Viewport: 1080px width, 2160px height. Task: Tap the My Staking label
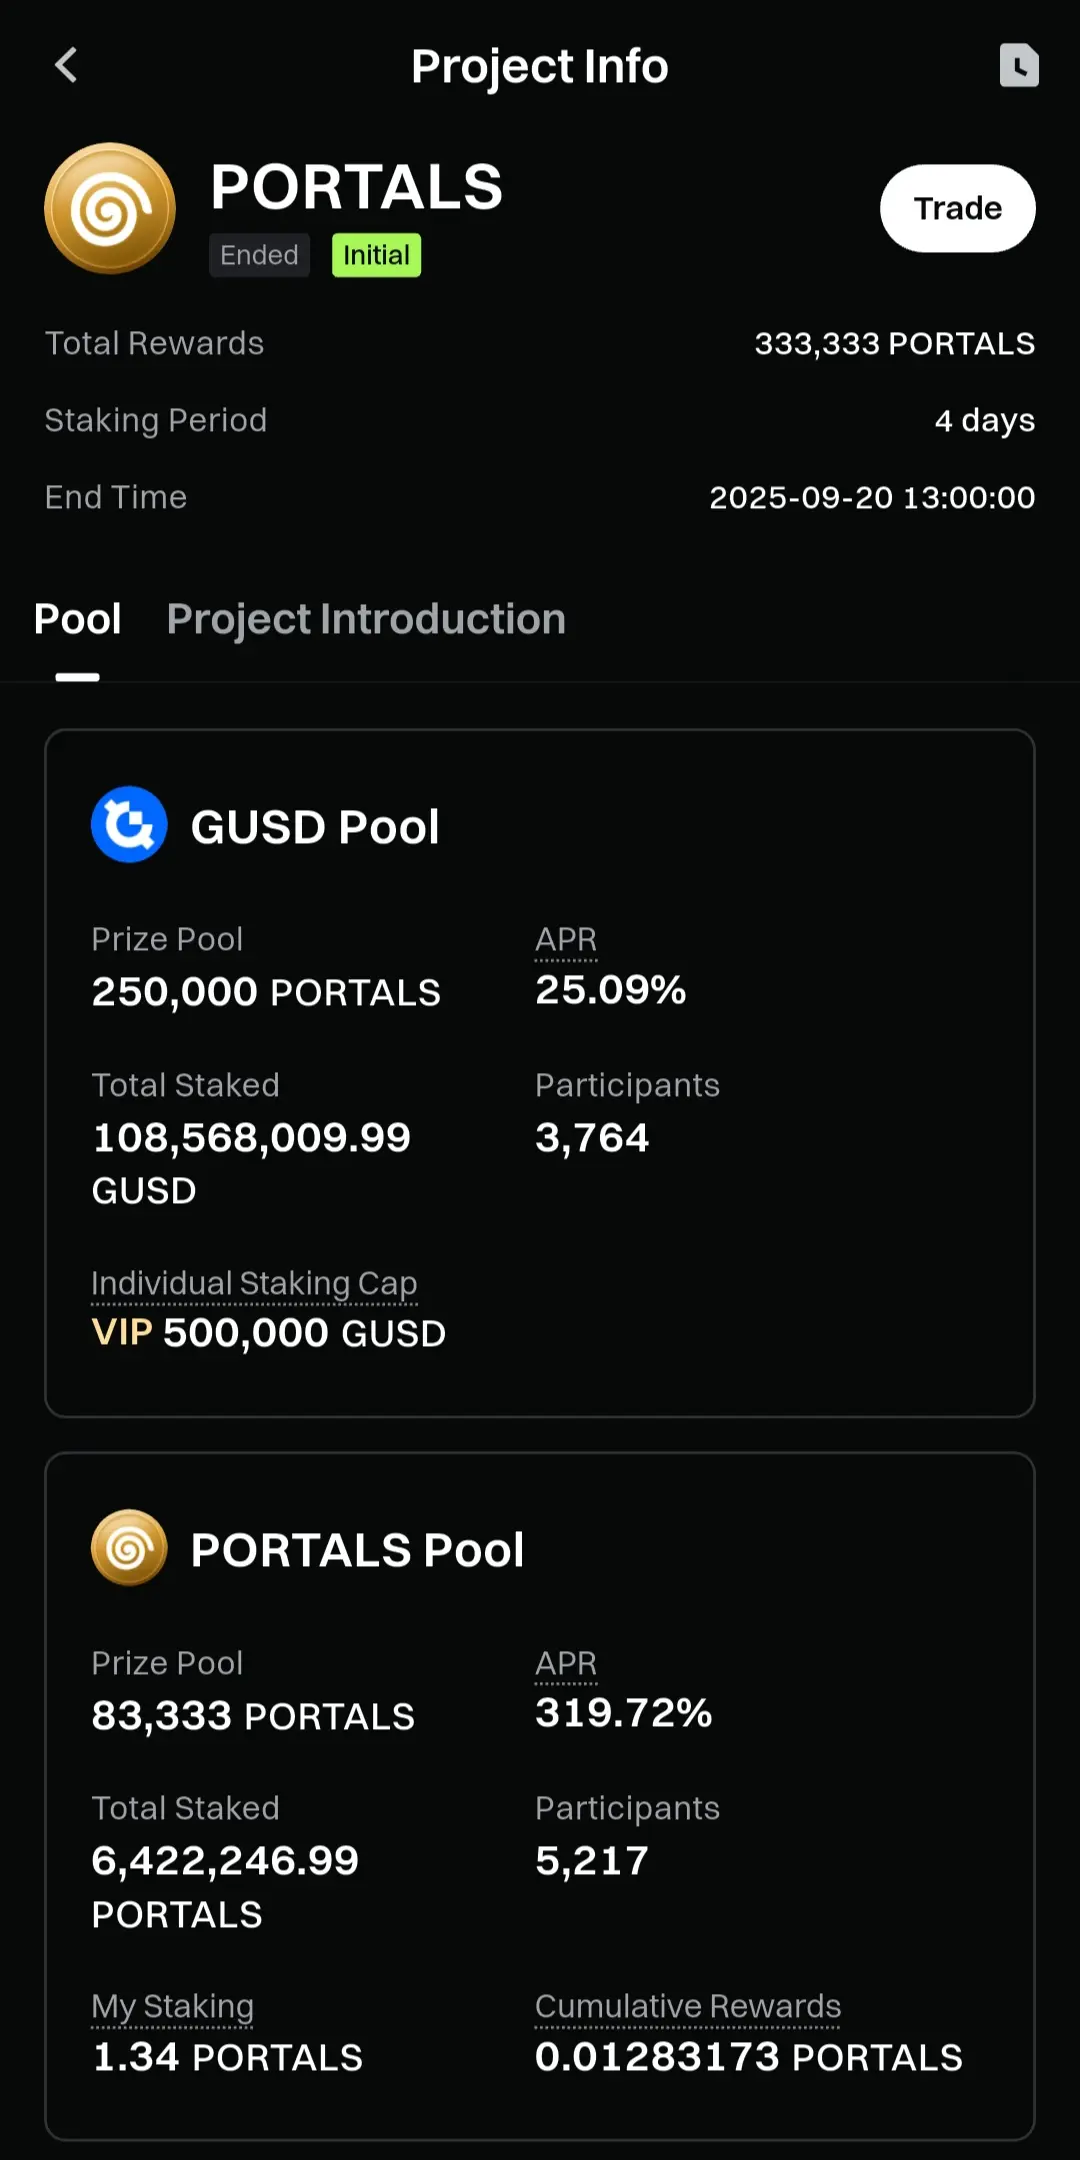[172, 2007]
